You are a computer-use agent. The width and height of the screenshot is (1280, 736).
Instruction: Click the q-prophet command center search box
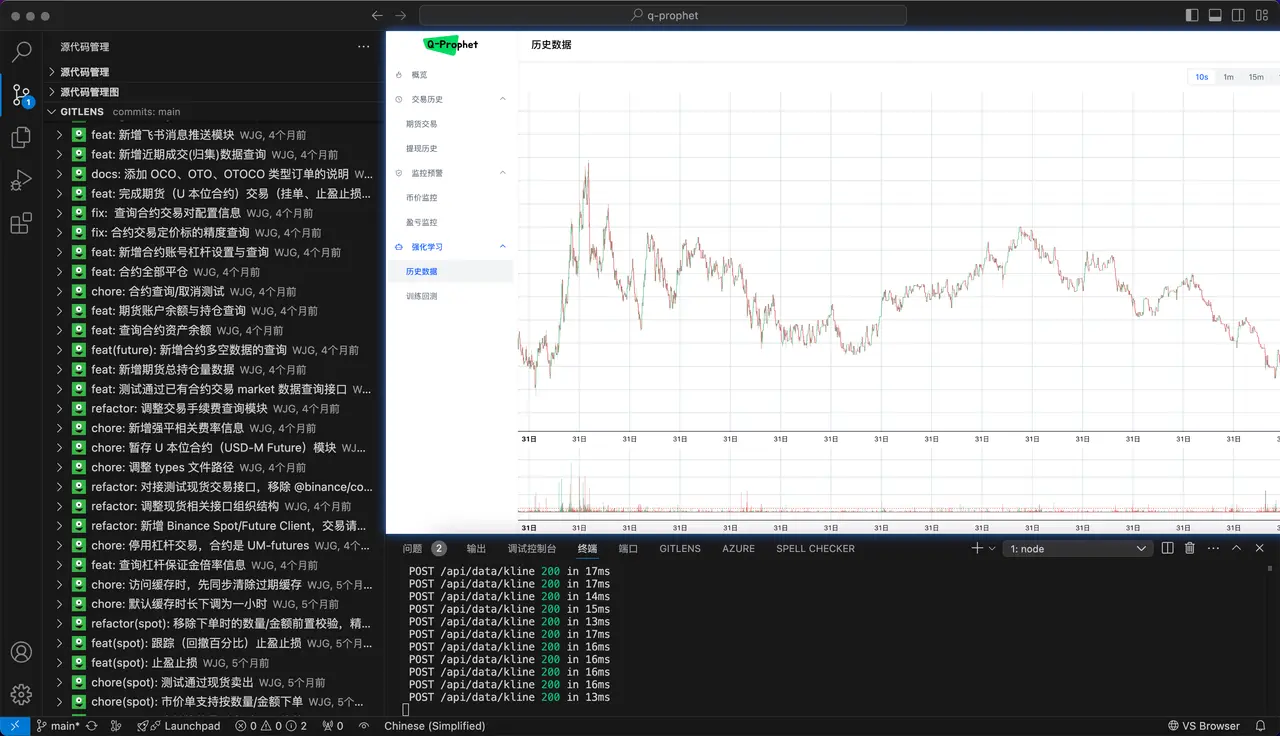tap(663, 15)
